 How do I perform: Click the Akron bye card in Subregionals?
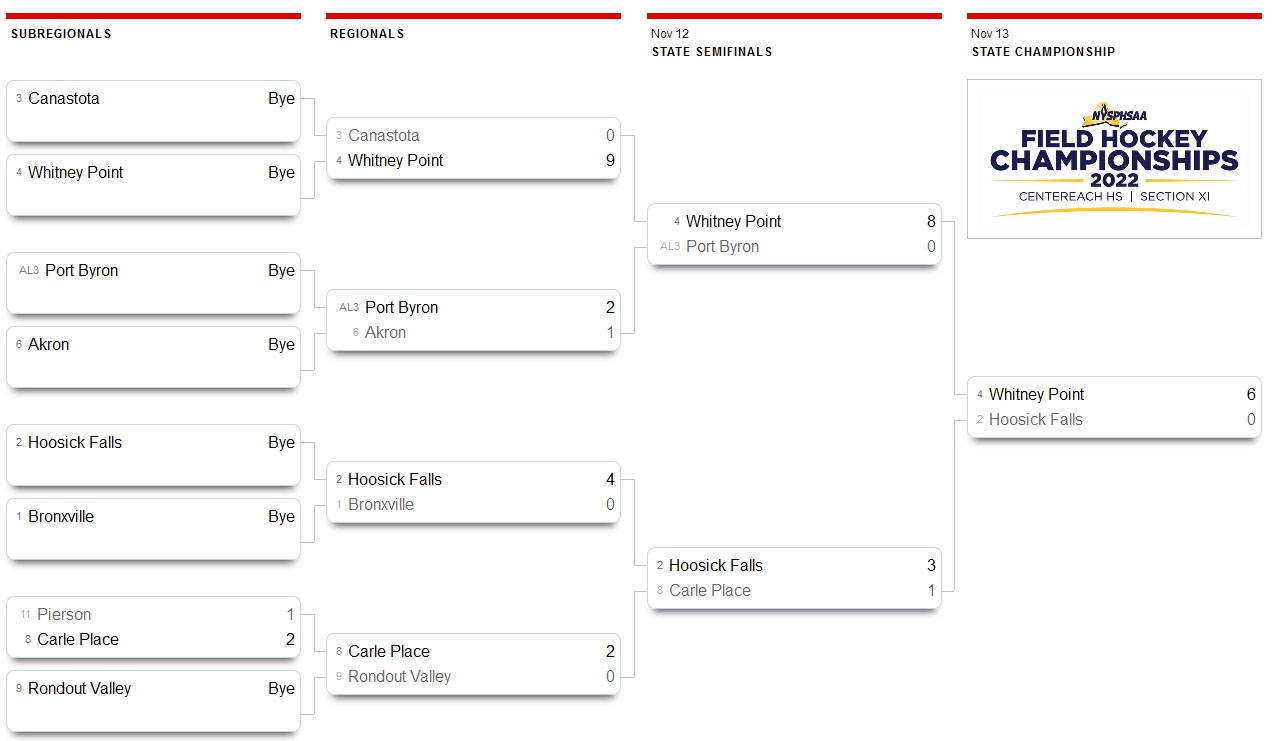[x=153, y=357]
